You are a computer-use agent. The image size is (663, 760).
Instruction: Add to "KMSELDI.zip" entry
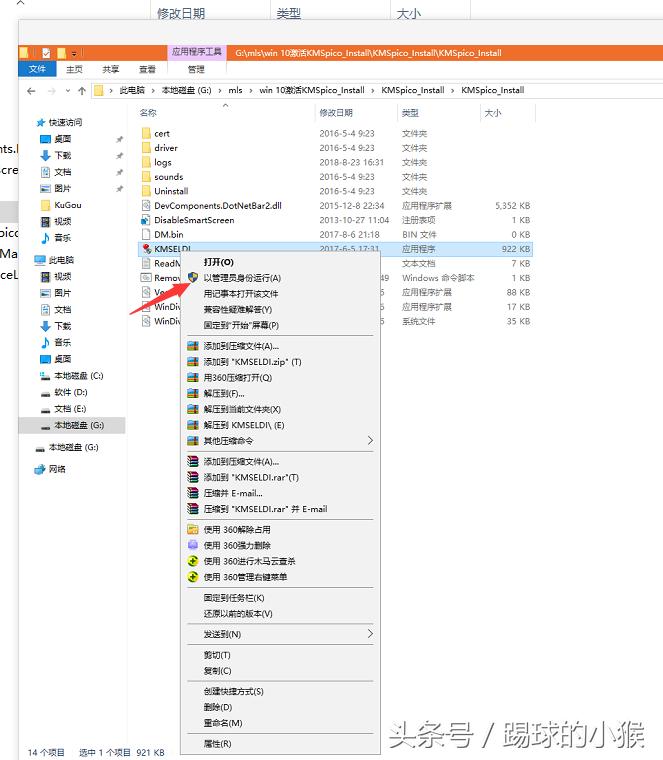pyautogui.click(x=253, y=362)
